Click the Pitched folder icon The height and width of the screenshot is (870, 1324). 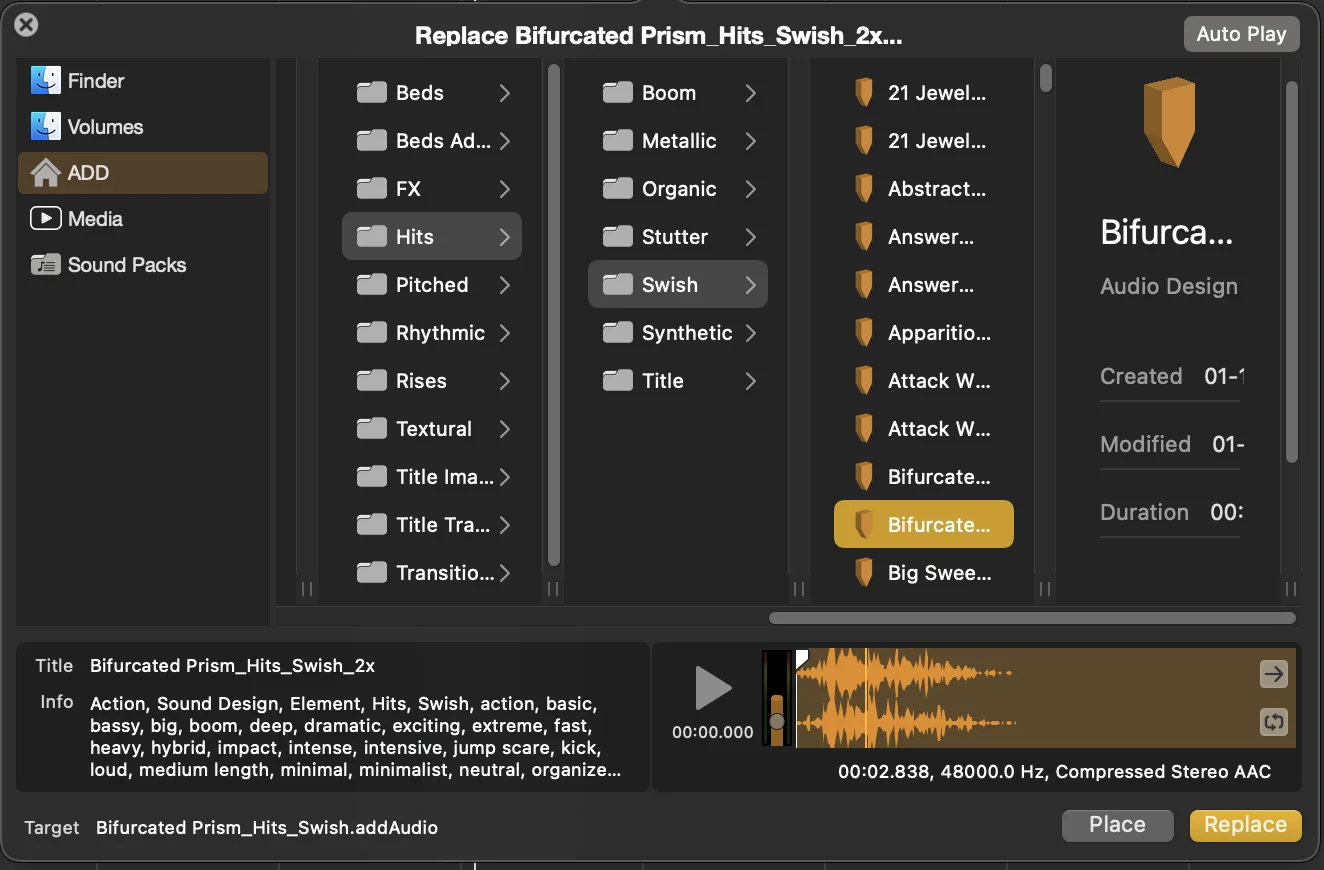pos(372,285)
